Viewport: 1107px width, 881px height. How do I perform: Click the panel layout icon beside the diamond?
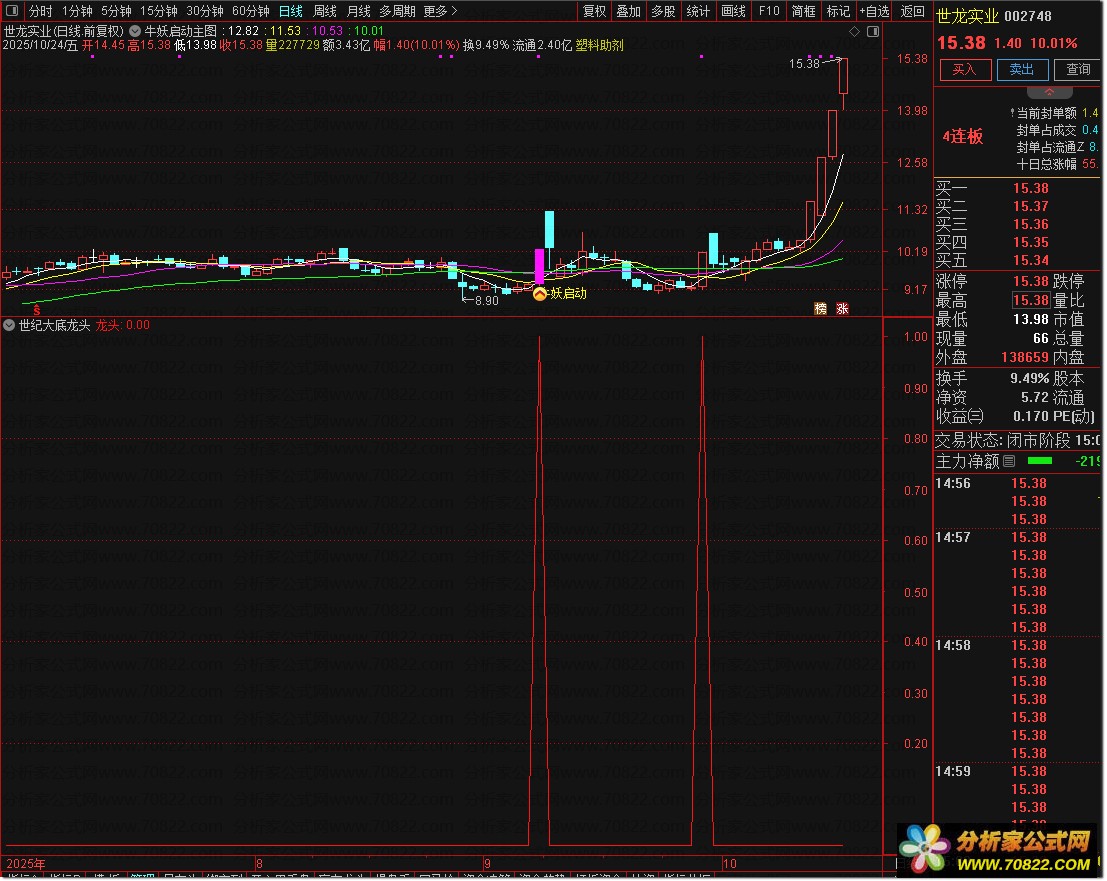point(873,32)
